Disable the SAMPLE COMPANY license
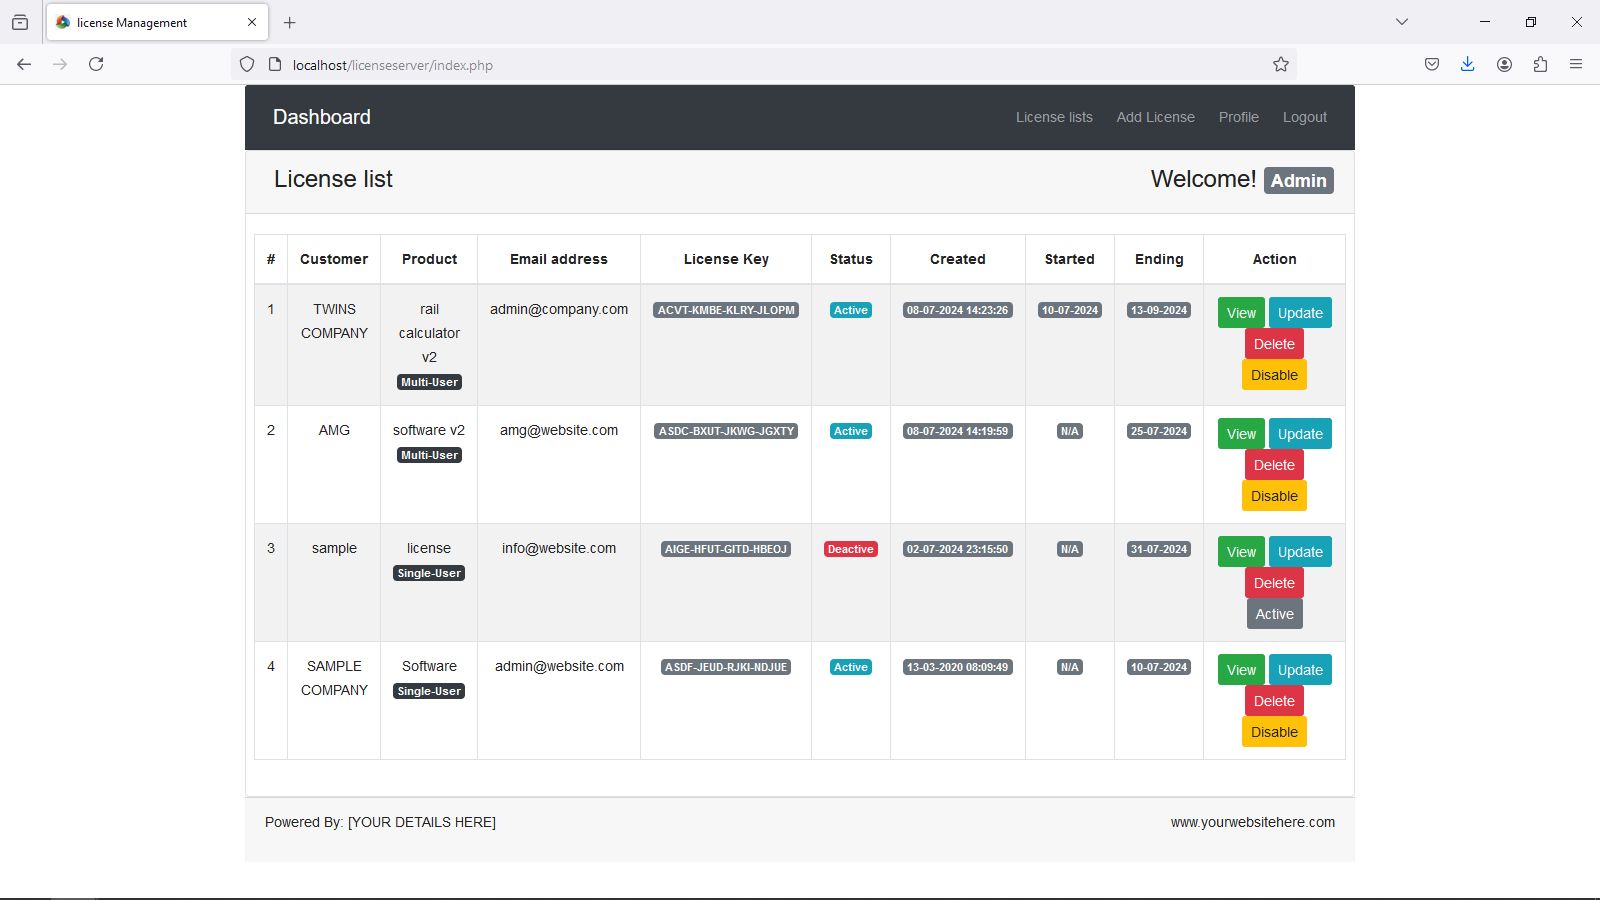Viewport: 1600px width, 900px height. pos(1274,732)
